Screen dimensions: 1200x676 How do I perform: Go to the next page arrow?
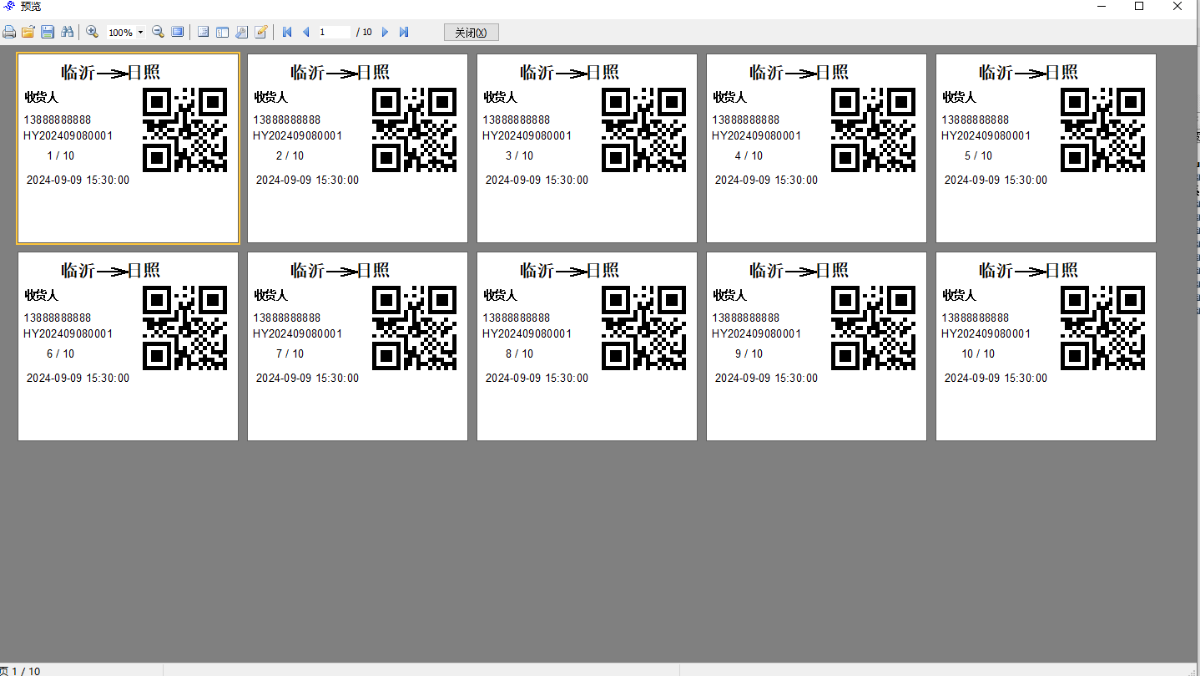[385, 32]
